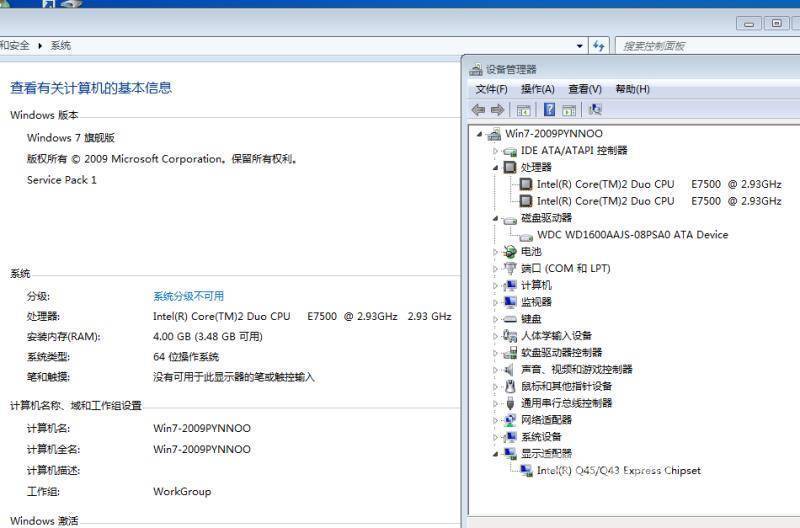Screen dimensions: 800x528
Task: Click the Human Interface Devices (人体学输入设备) icon
Action: [510, 336]
